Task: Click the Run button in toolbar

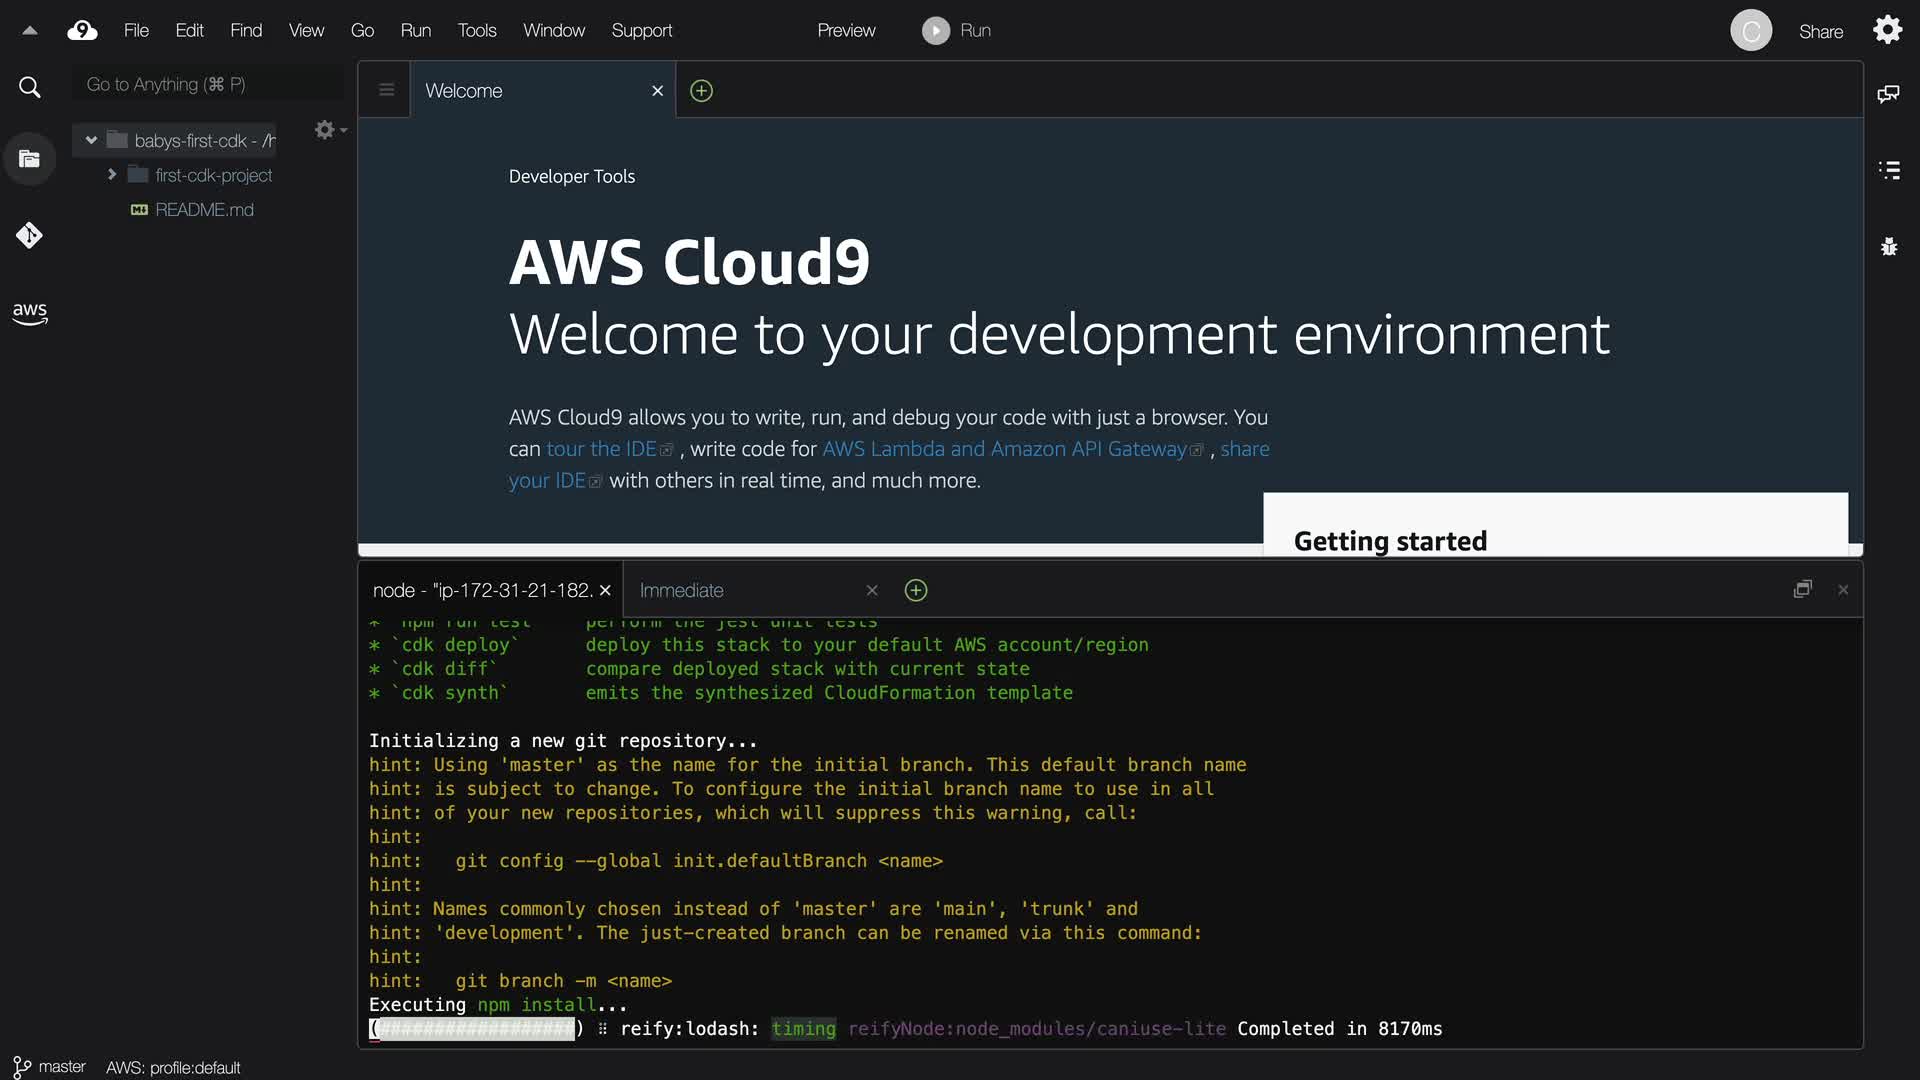Action: point(956,31)
